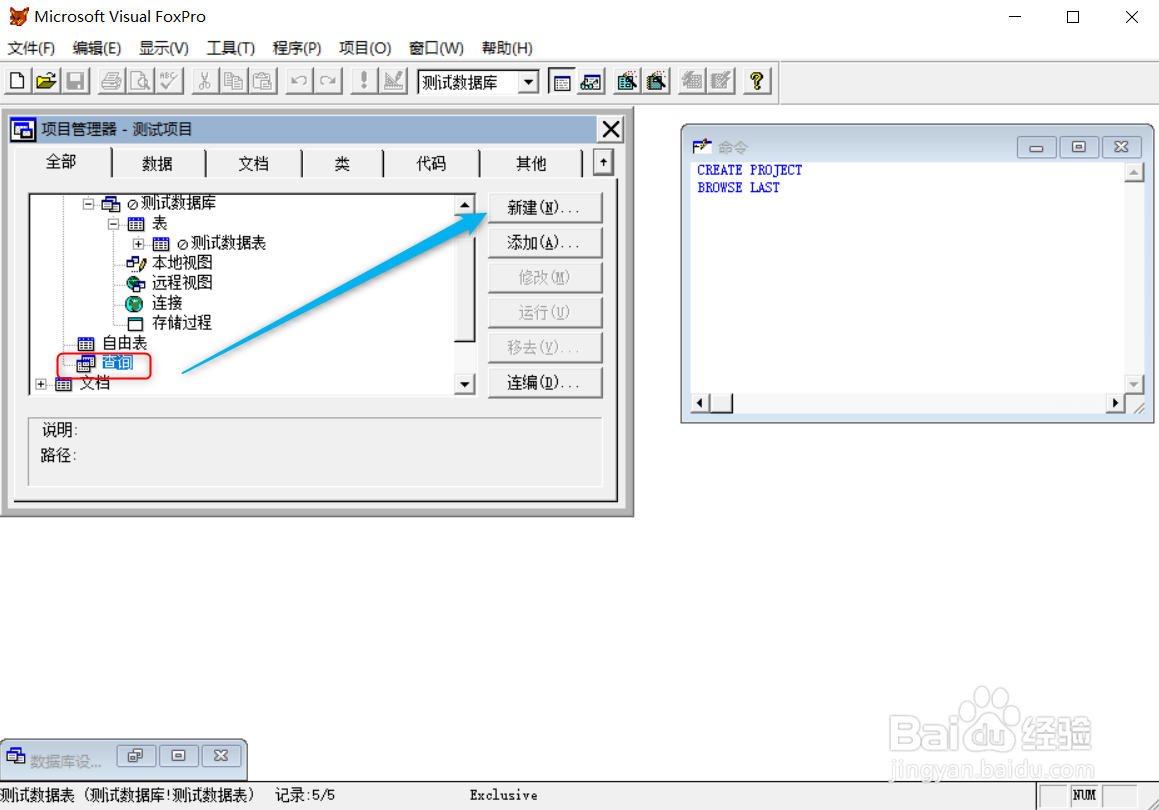The image size is (1159, 810).
Task: Switch to the 代码 tab
Action: coord(431,163)
